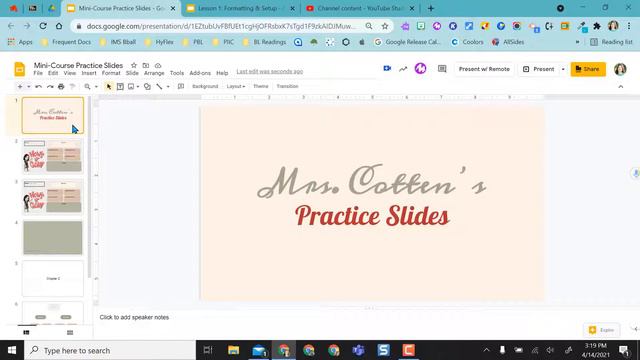This screenshot has height=360, width=640.
Task: Select the 'Practice Slides' red title text
Action: (372, 216)
